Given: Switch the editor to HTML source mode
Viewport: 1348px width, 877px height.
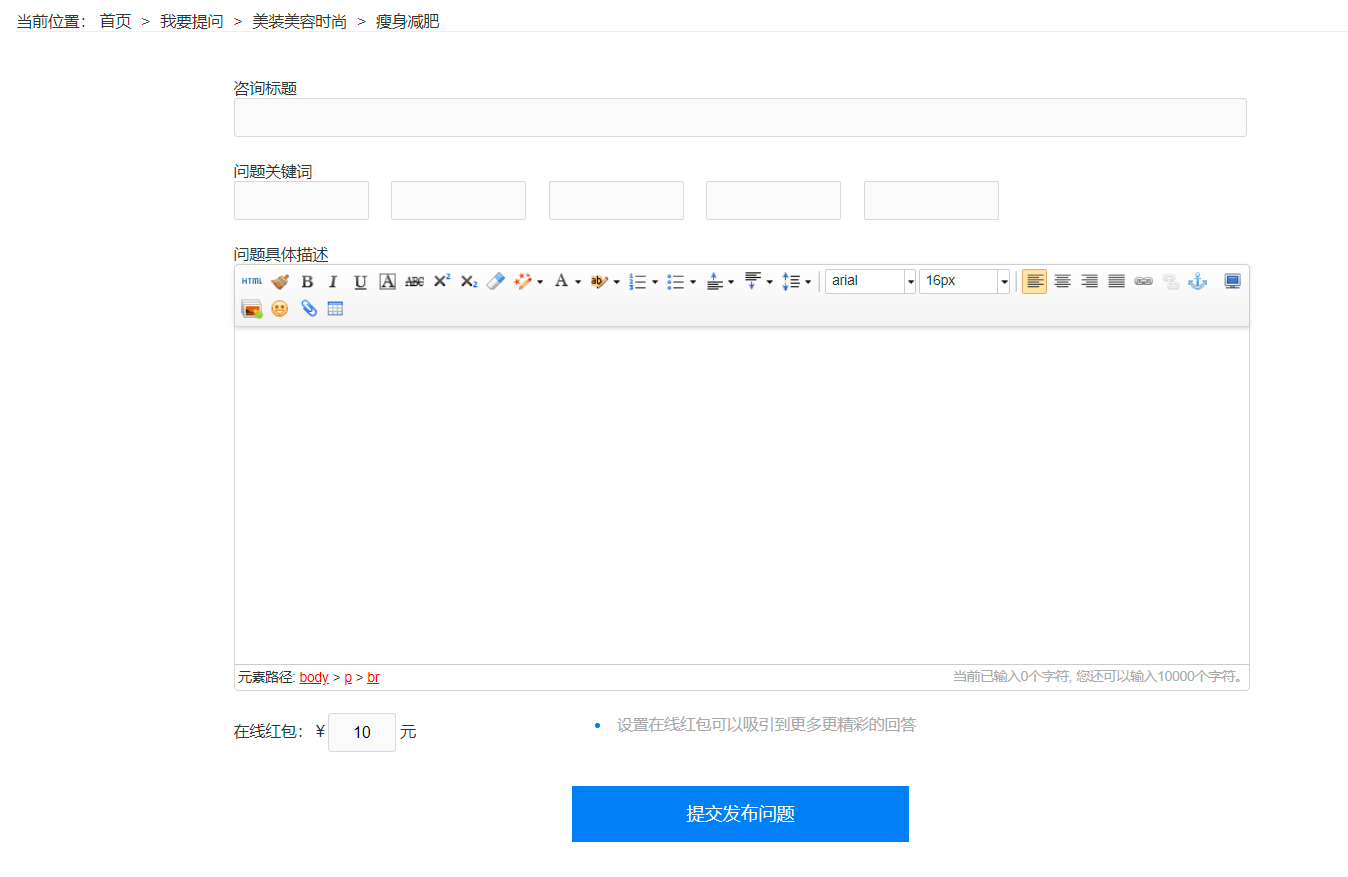Looking at the screenshot, I should coord(252,281).
